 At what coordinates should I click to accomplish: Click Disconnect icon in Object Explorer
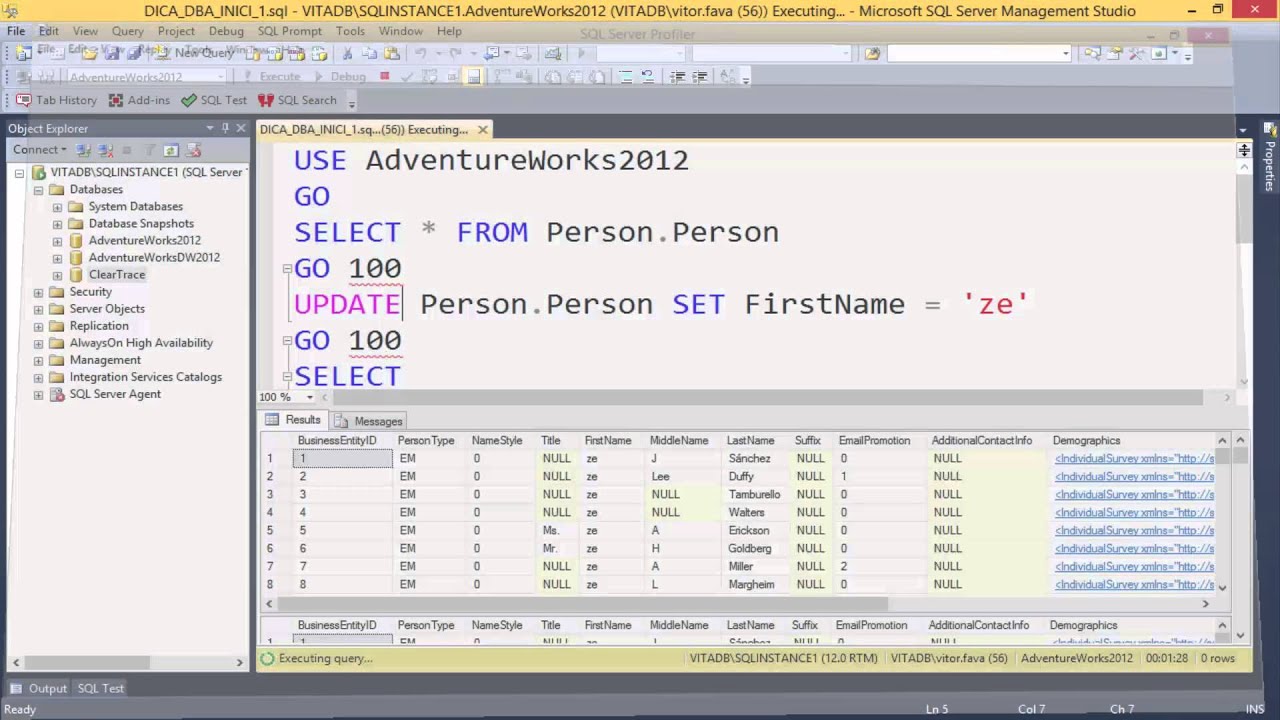pos(104,150)
